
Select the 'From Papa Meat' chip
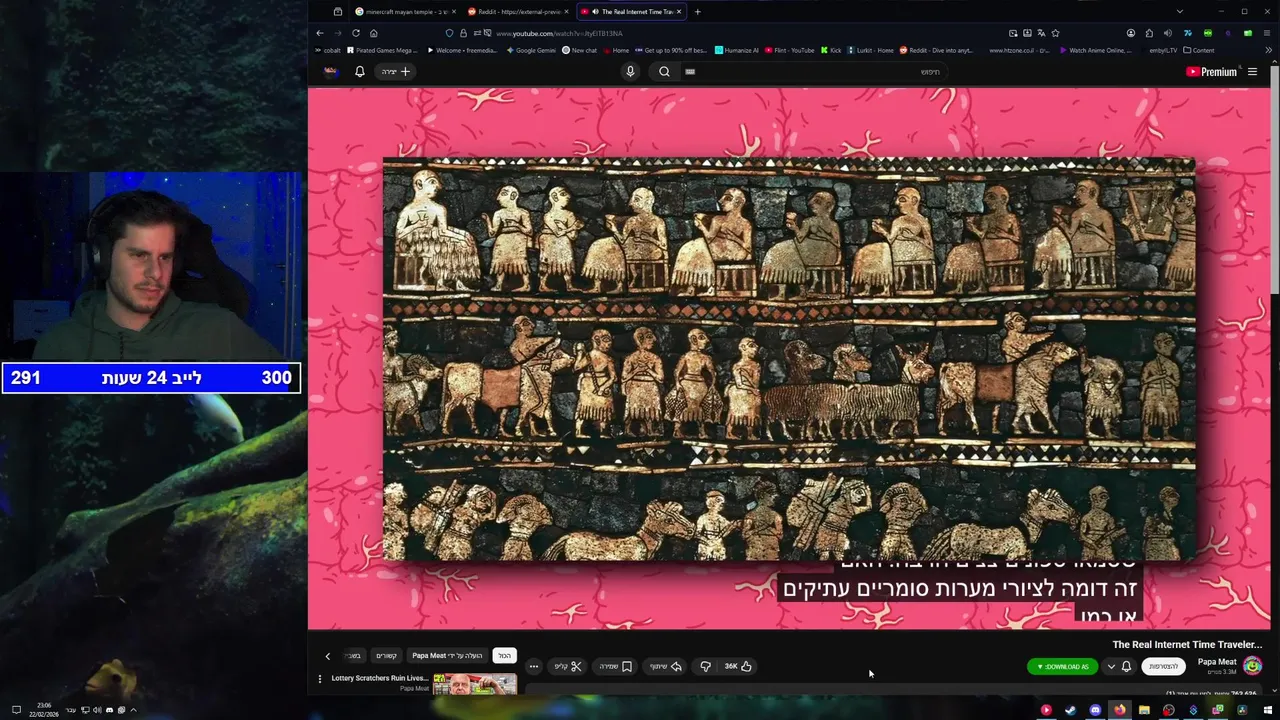[447, 655]
